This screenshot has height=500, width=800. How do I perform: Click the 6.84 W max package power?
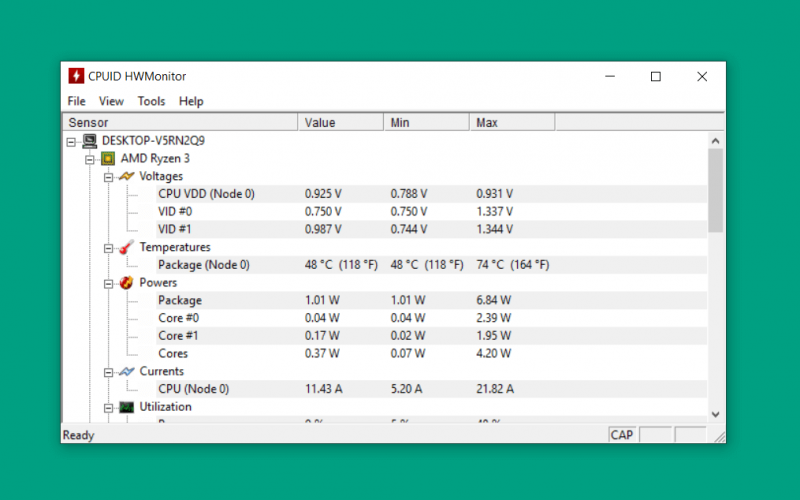[493, 300]
